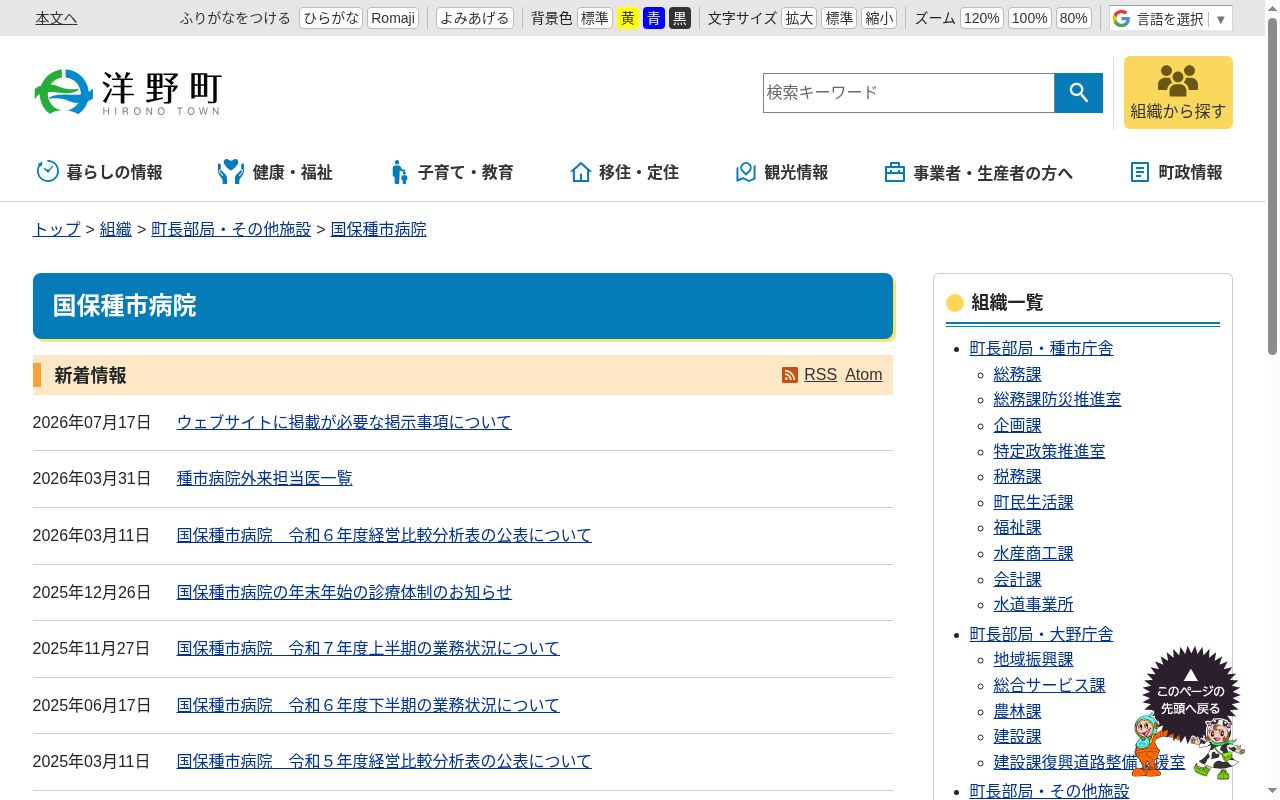Screen dimensions: 1280x800
Task: Open 町長部局・大野庁舎 link
Action: coord(1041,634)
